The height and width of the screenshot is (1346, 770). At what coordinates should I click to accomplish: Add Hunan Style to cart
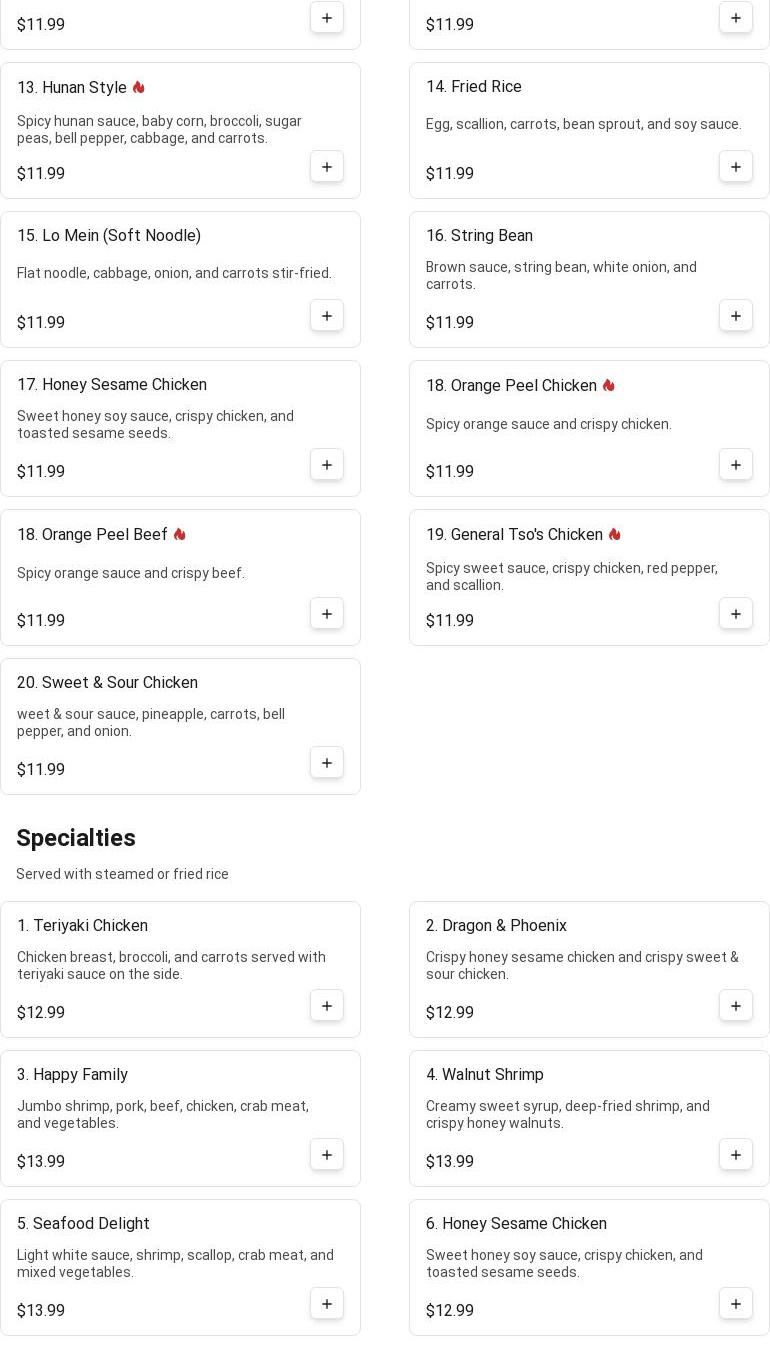327,167
